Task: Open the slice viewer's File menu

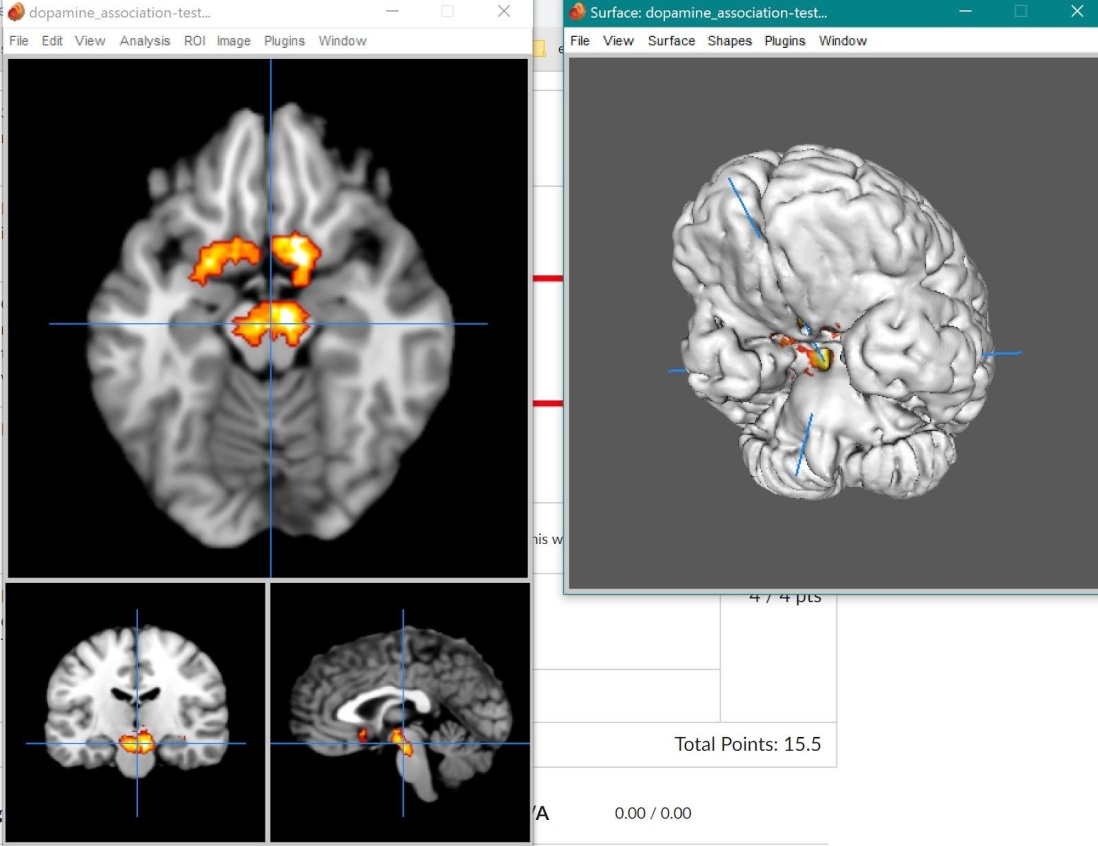Action: (19, 41)
